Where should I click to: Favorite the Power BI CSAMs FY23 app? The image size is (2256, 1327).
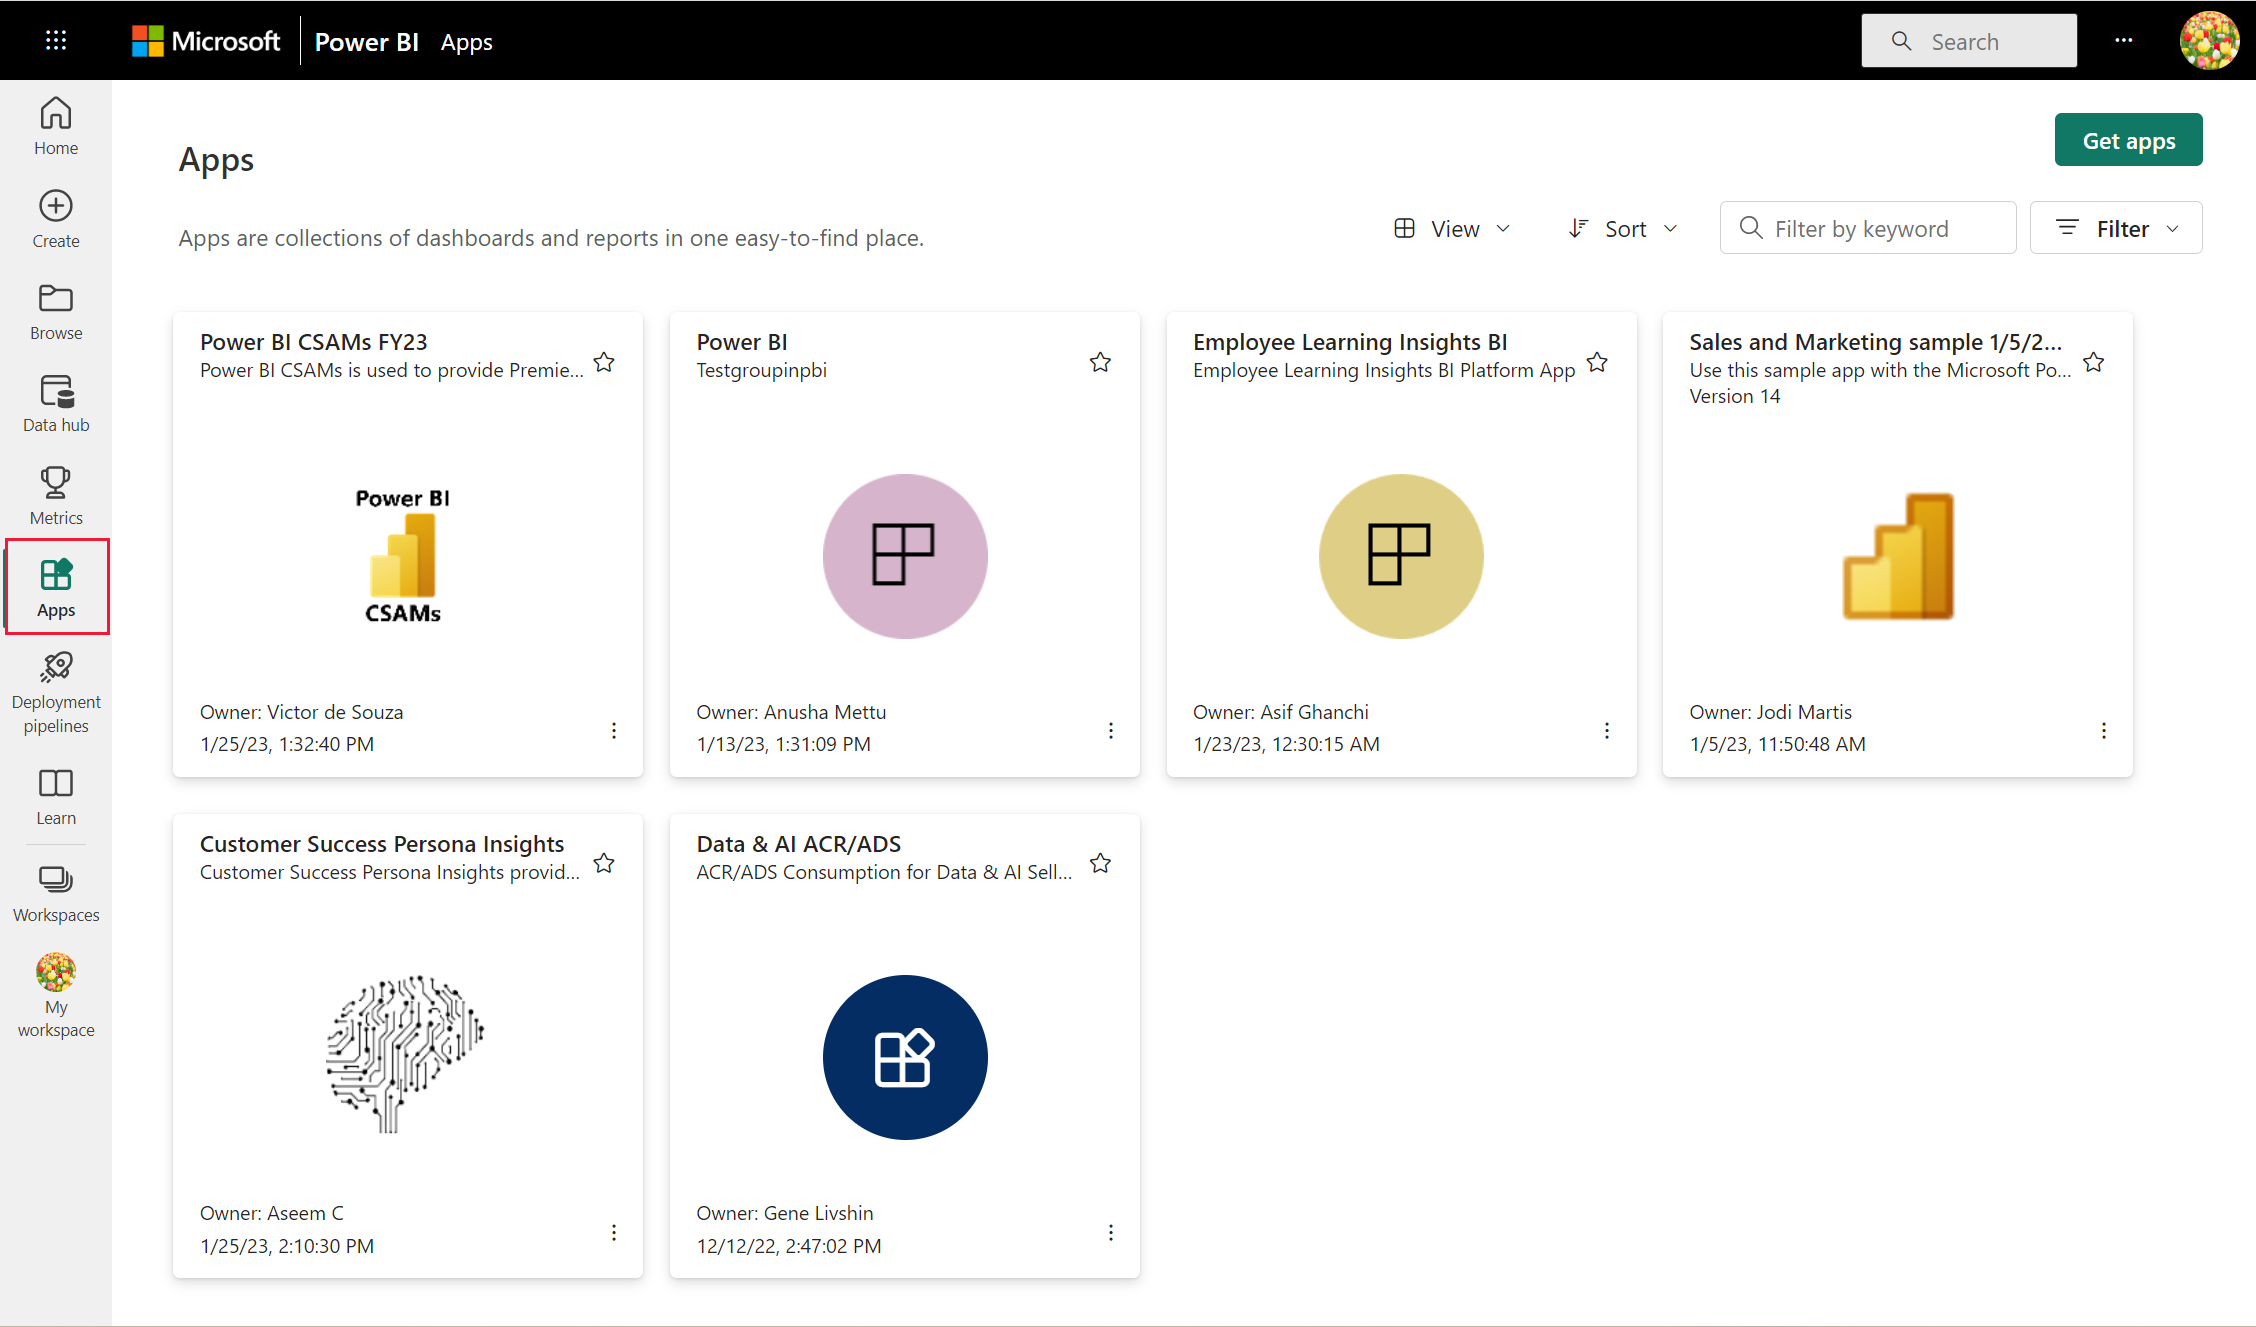coord(604,362)
